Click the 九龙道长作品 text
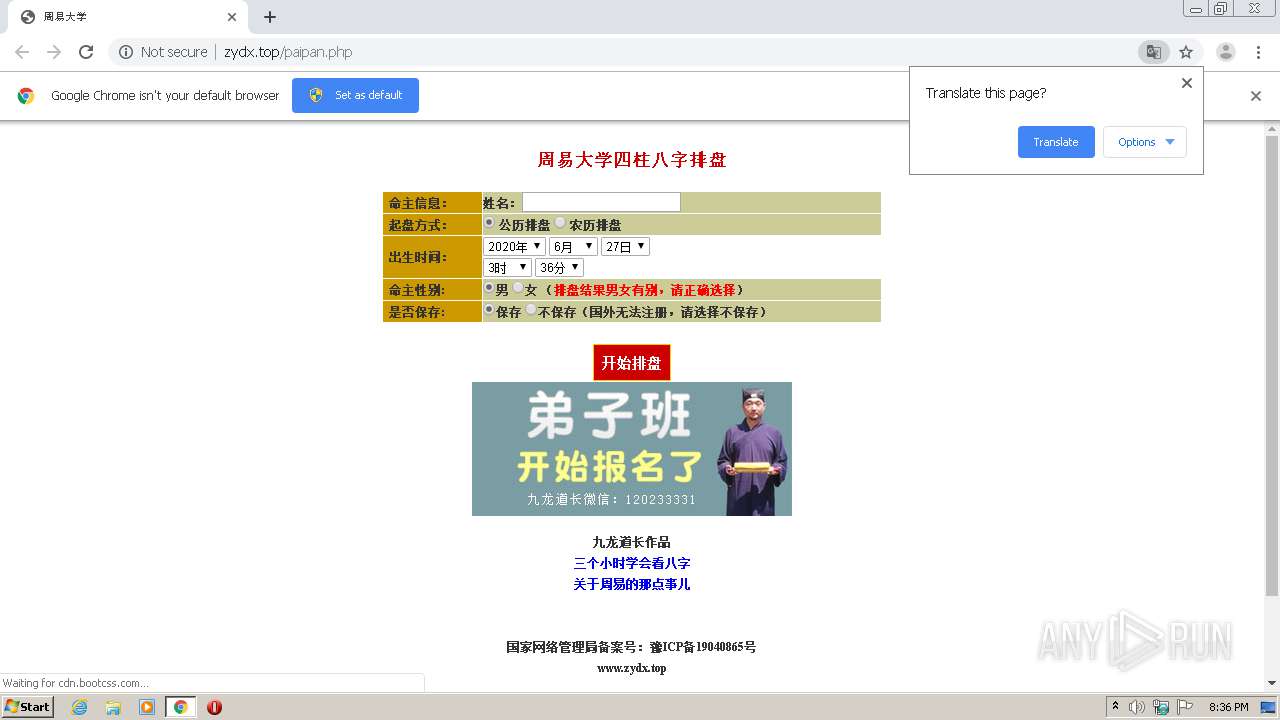 632,542
